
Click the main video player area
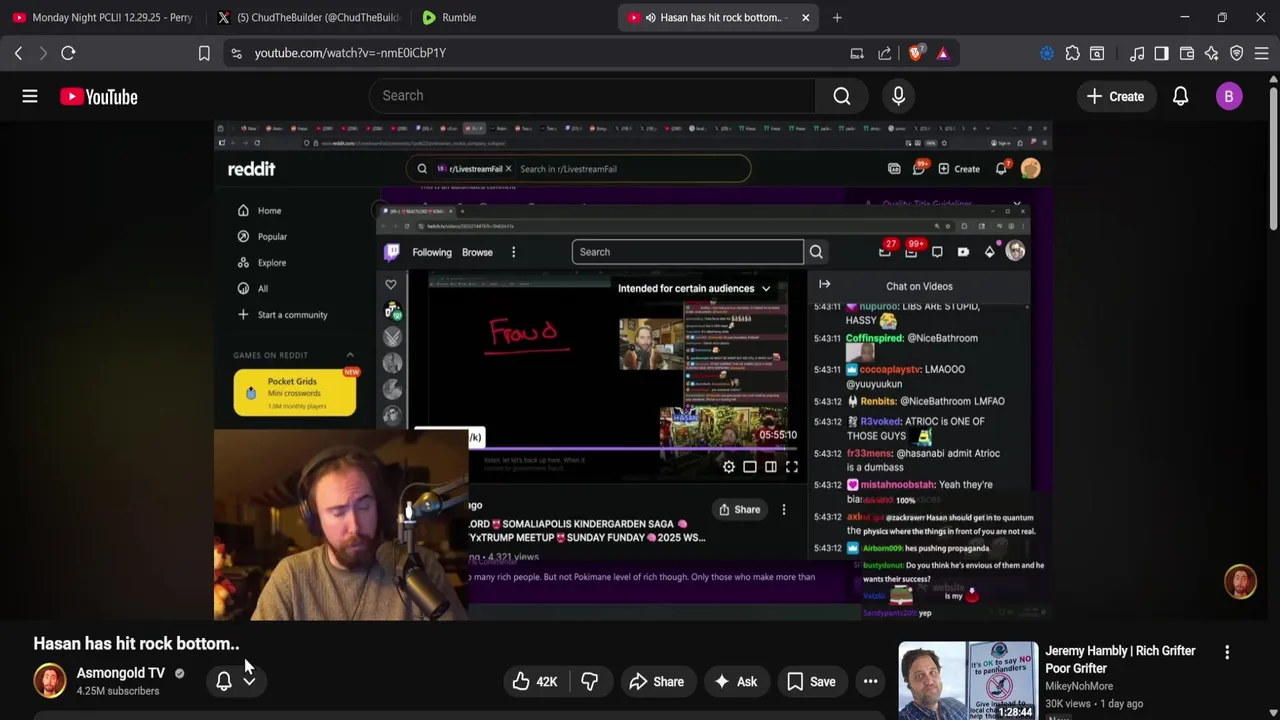pos(633,371)
